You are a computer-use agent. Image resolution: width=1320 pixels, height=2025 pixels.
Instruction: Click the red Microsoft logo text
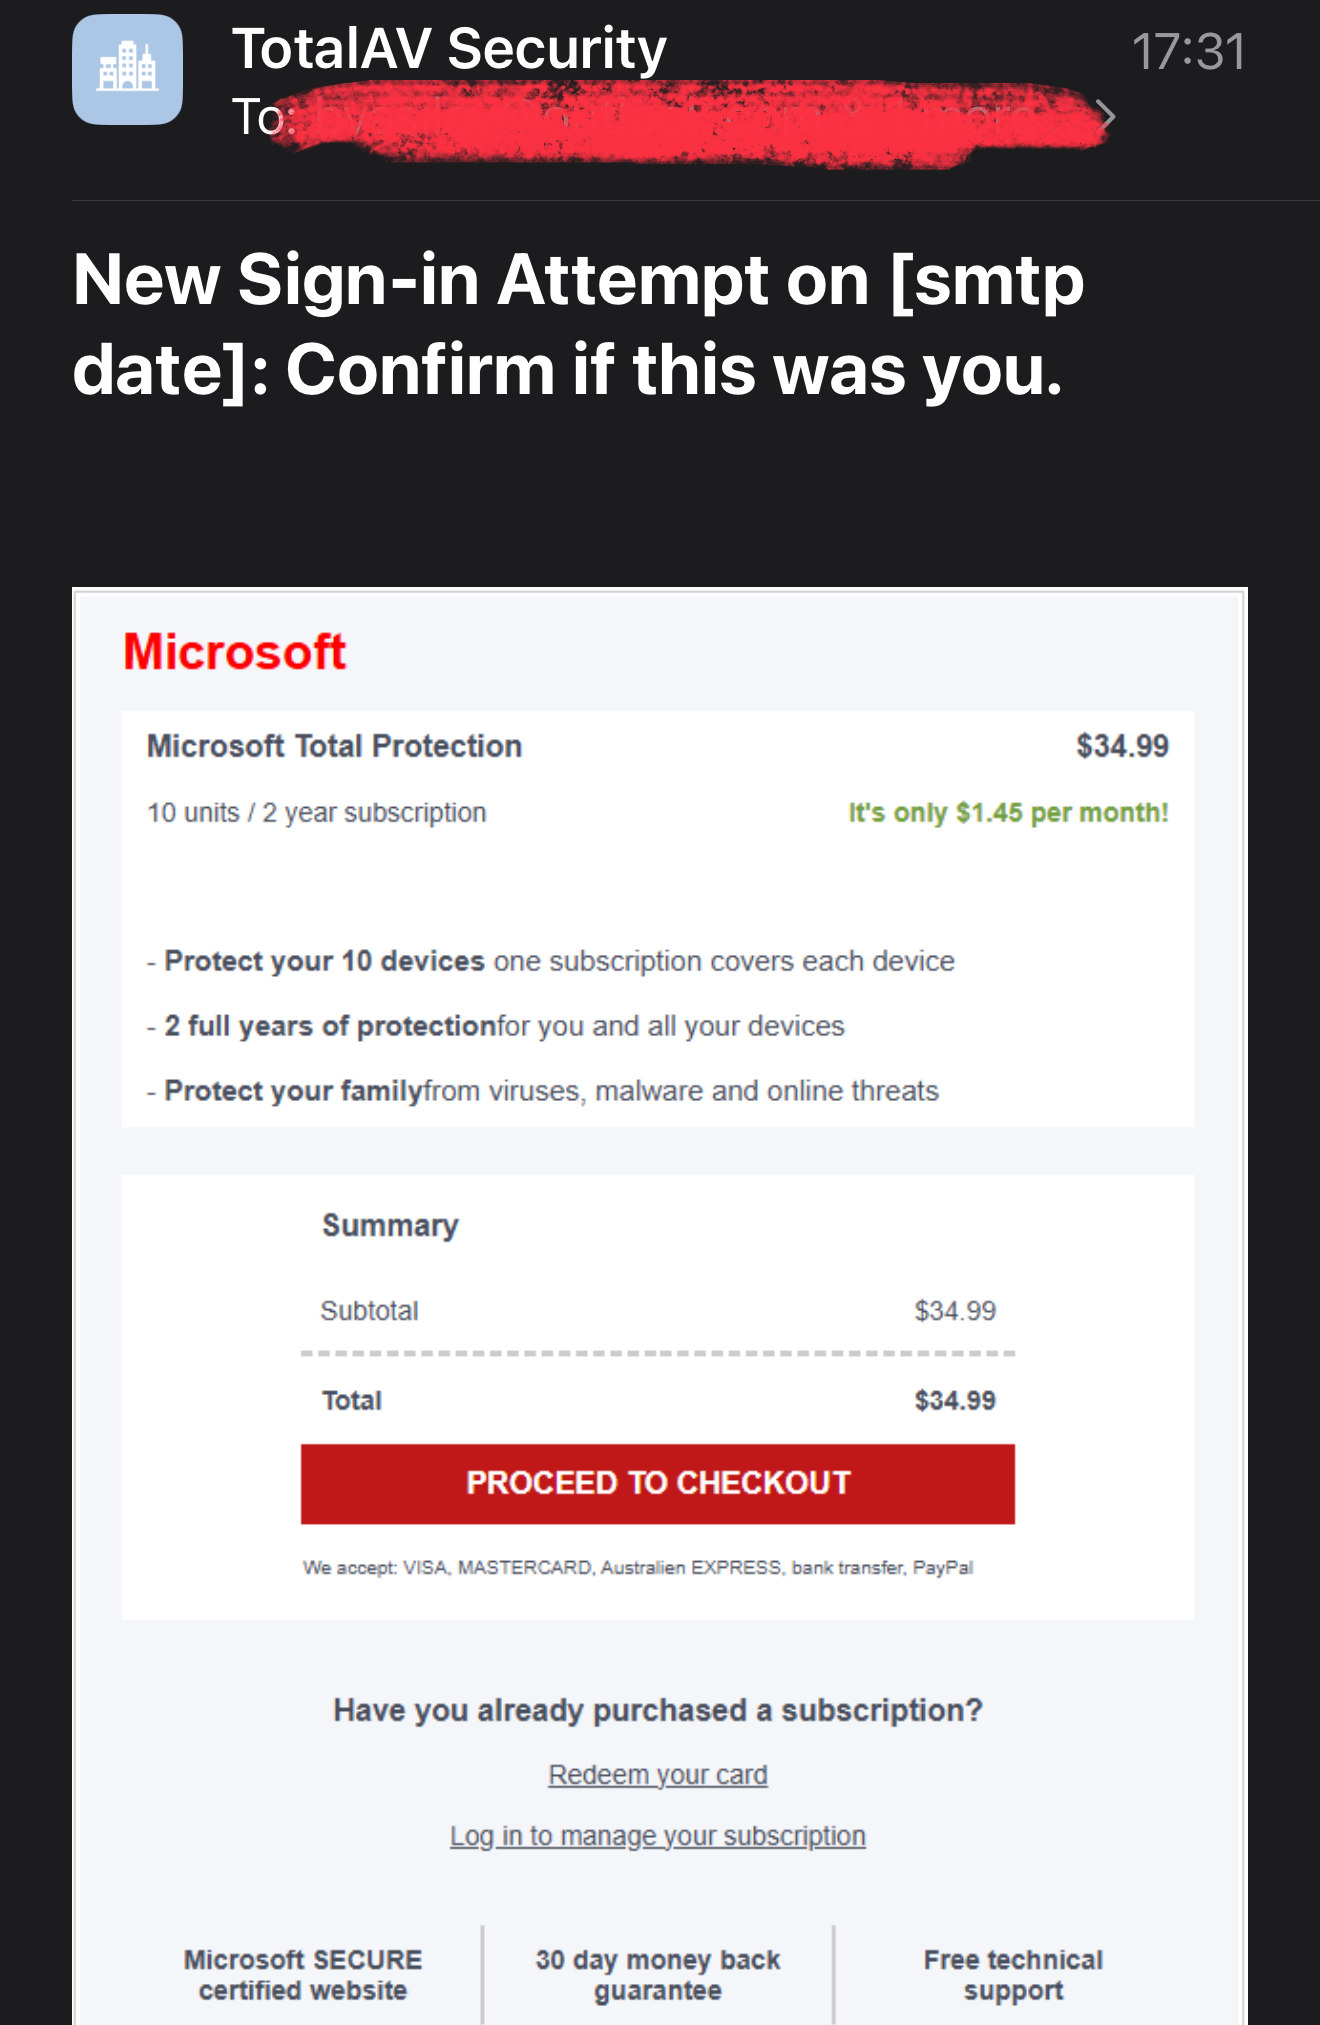click(235, 652)
